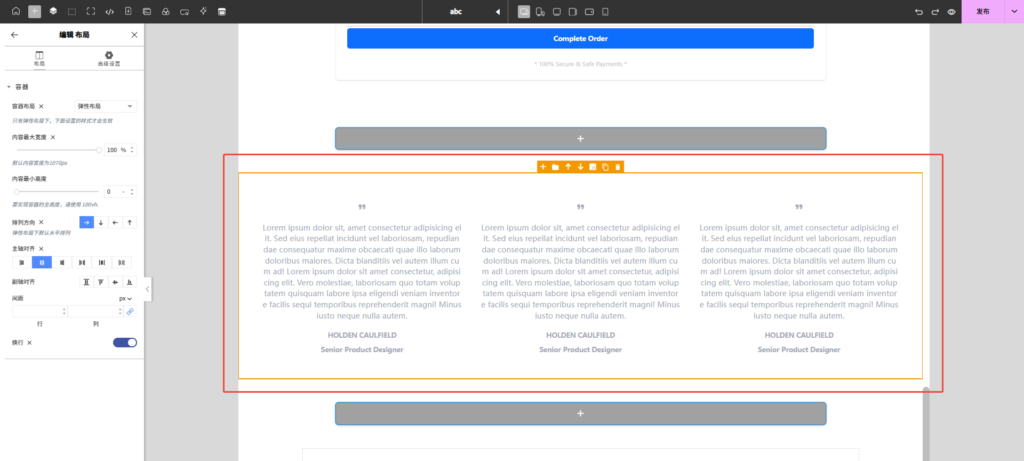The height and width of the screenshot is (461, 1024).
Task: Move selected section up with arrow icon
Action: coord(568,166)
